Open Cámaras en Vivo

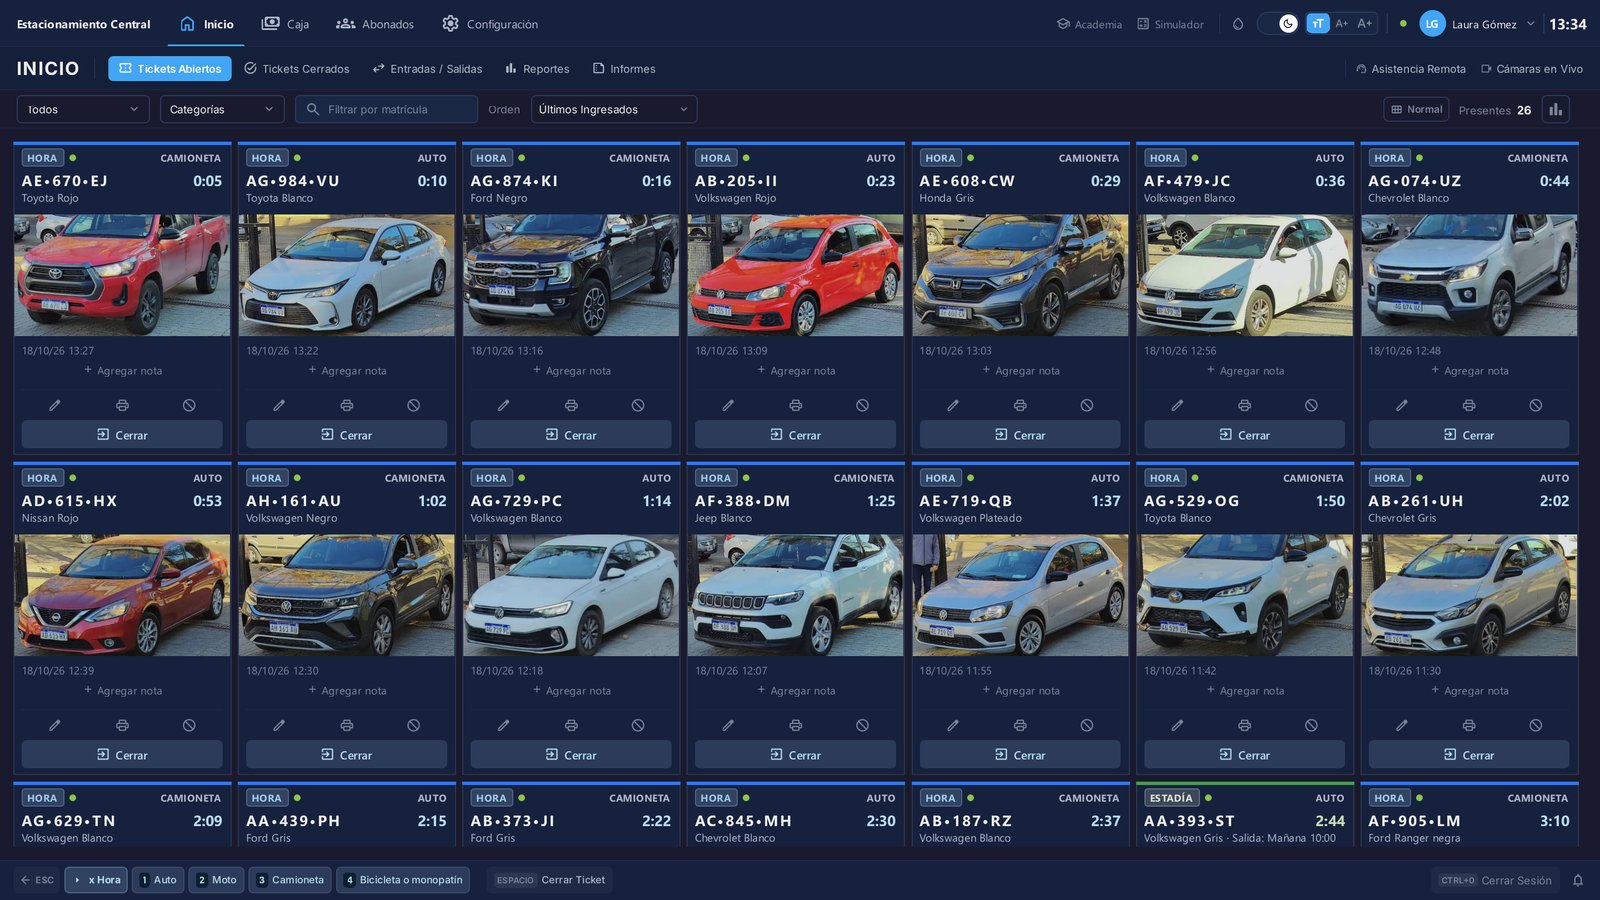click(x=1532, y=69)
